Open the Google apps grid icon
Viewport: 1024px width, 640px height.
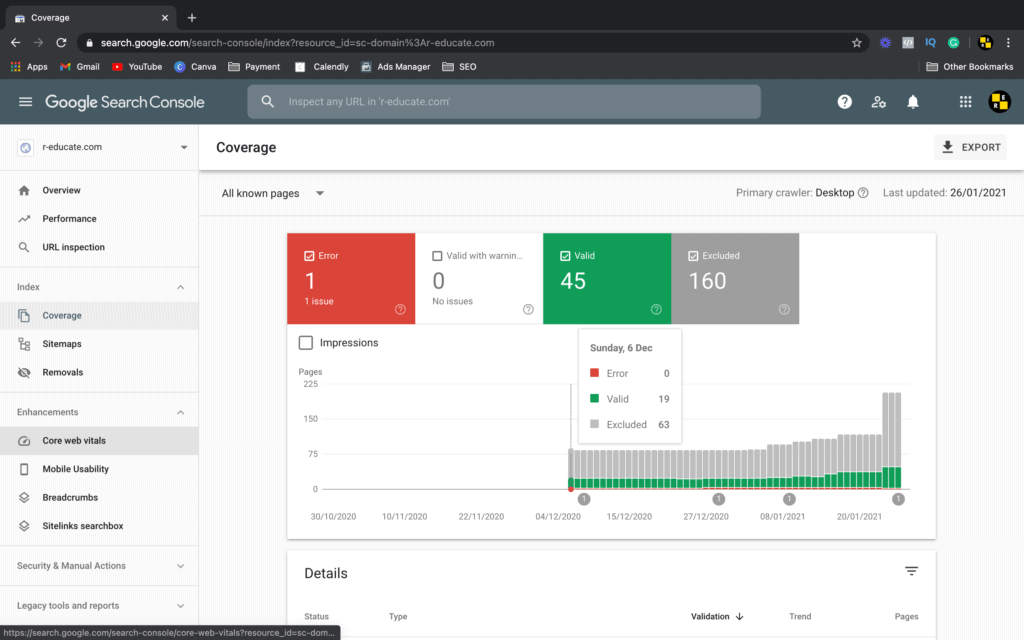[965, 102]
